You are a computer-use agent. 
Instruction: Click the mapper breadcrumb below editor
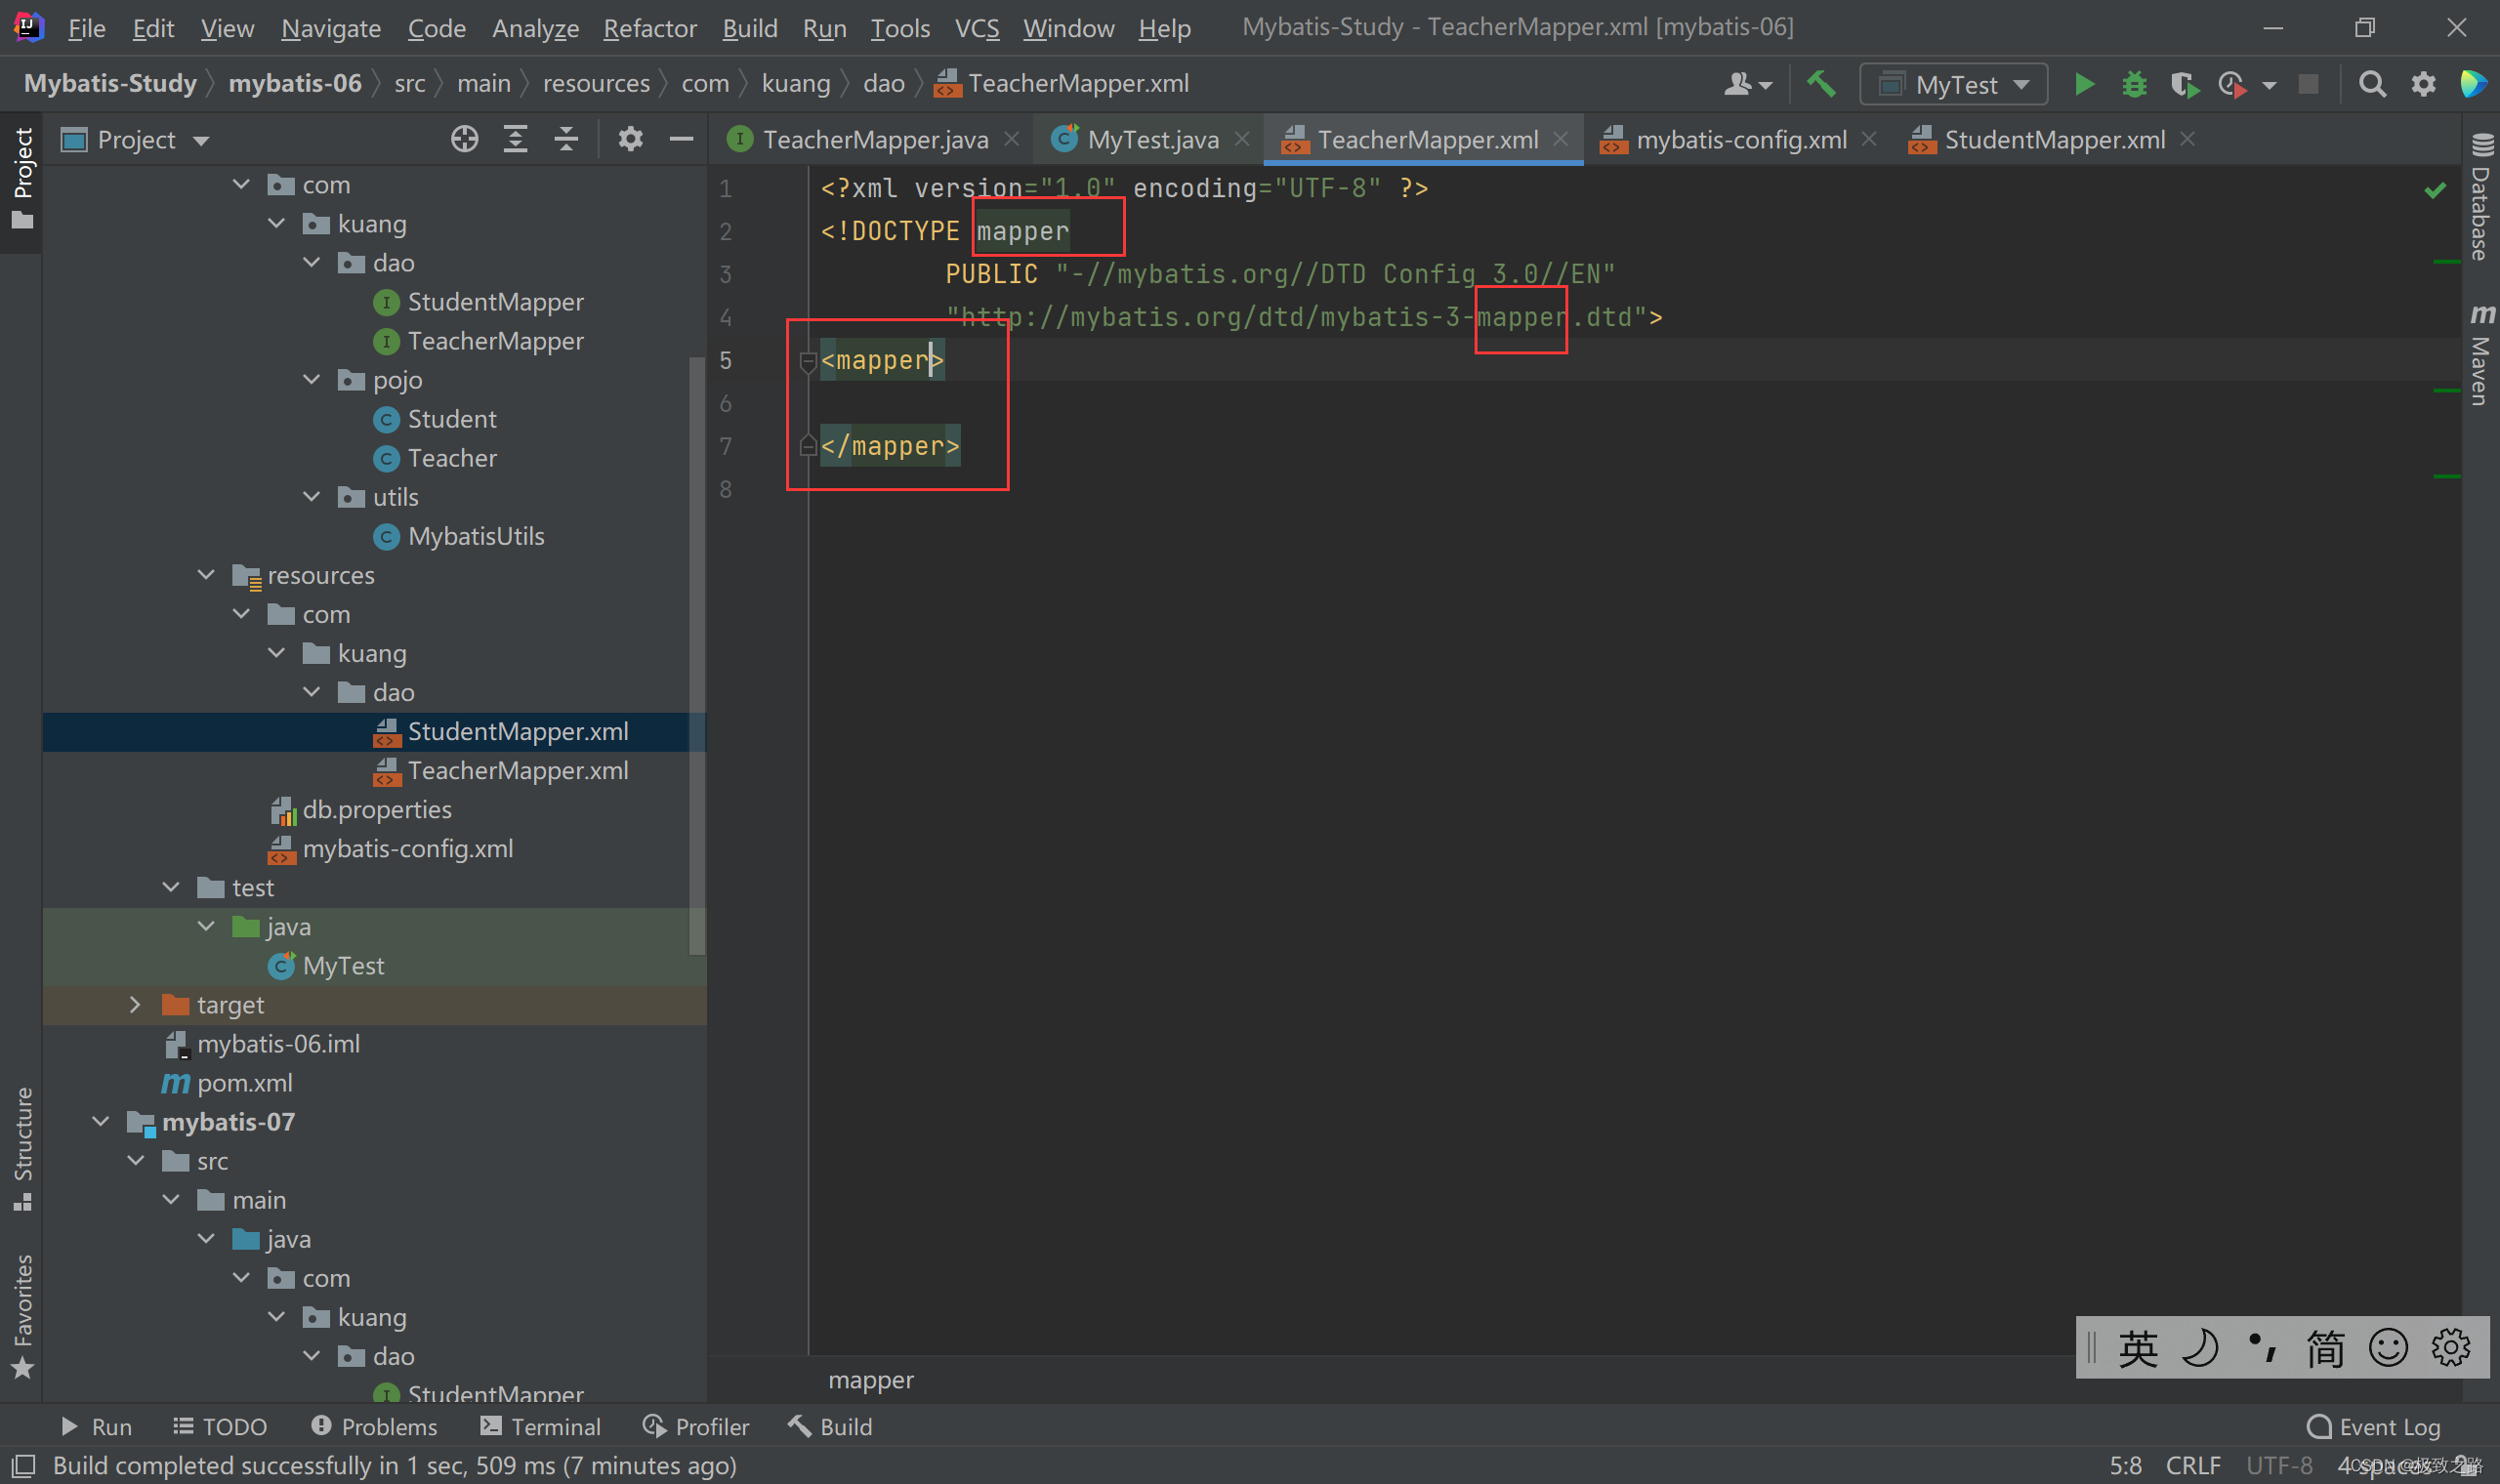coord(871,1380)
